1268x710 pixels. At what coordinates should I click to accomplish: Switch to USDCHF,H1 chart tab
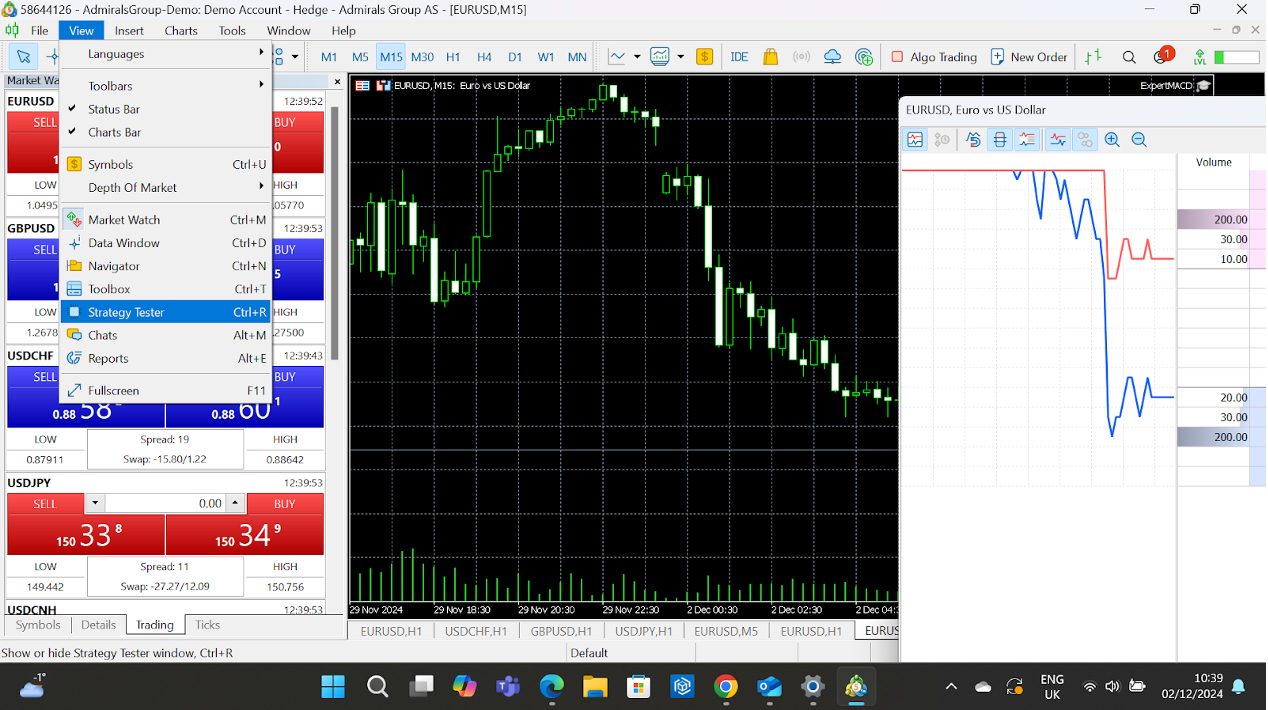tap(476, 631)
